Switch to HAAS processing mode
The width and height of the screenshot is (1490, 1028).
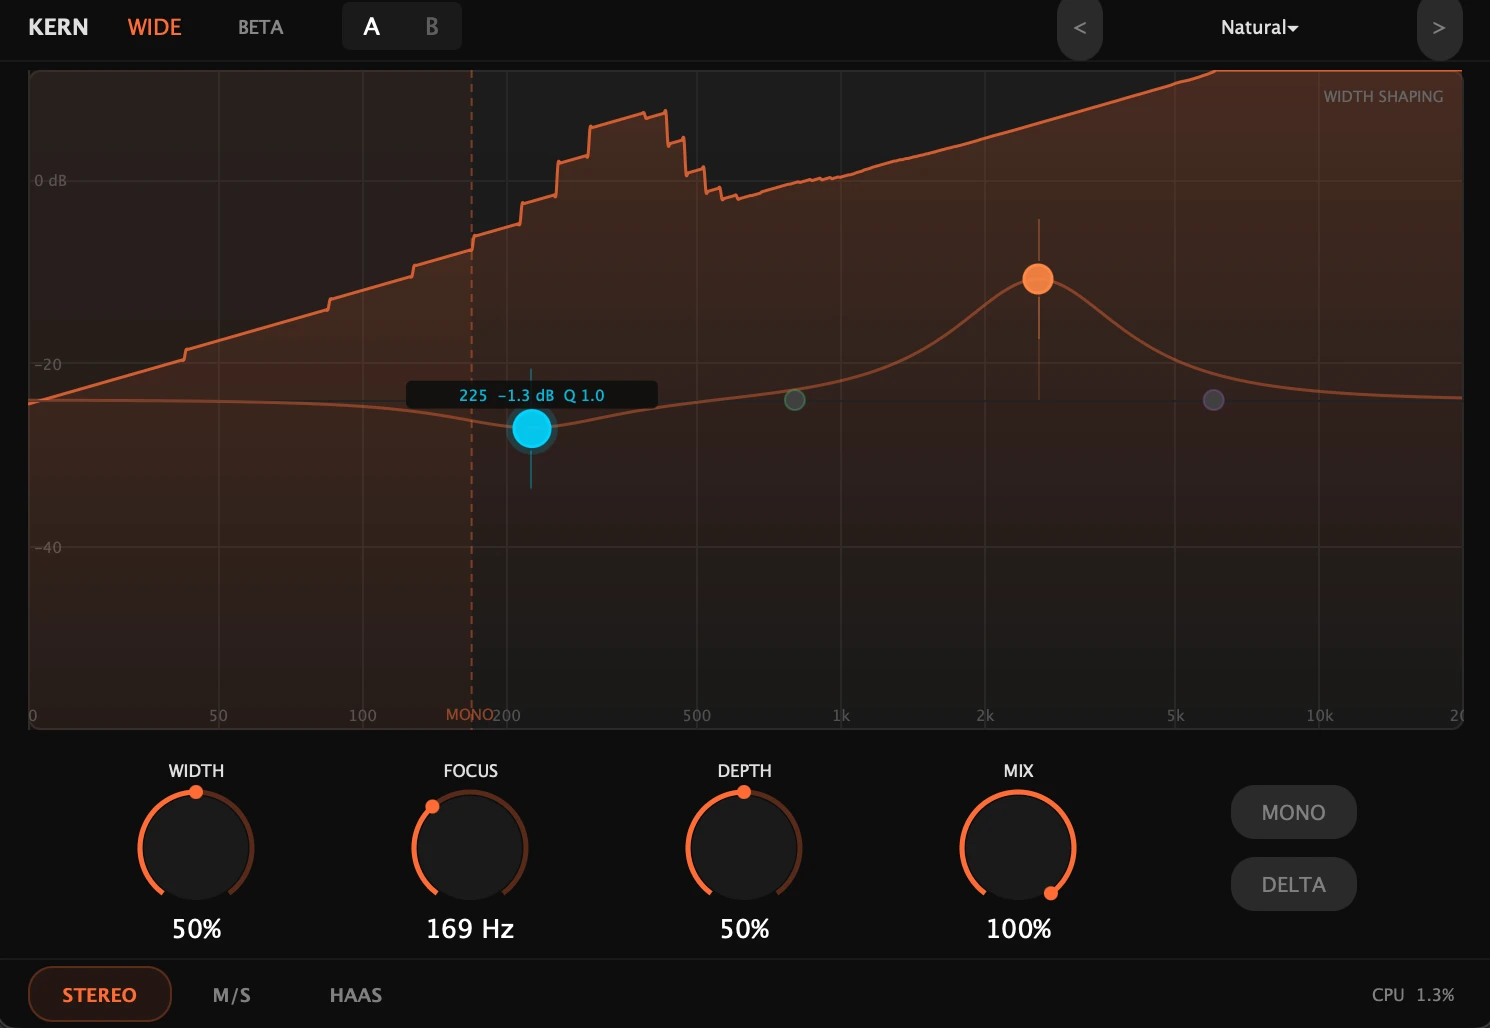point(355,994)
